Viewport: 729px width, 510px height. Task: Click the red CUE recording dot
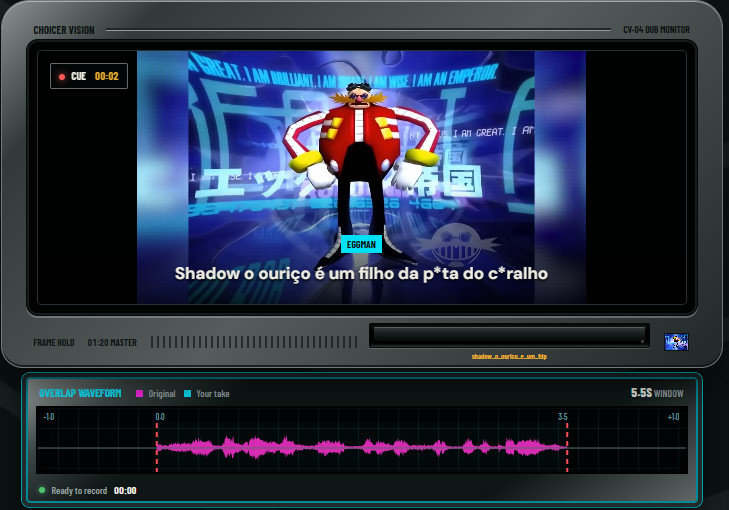tap(62, 77)
